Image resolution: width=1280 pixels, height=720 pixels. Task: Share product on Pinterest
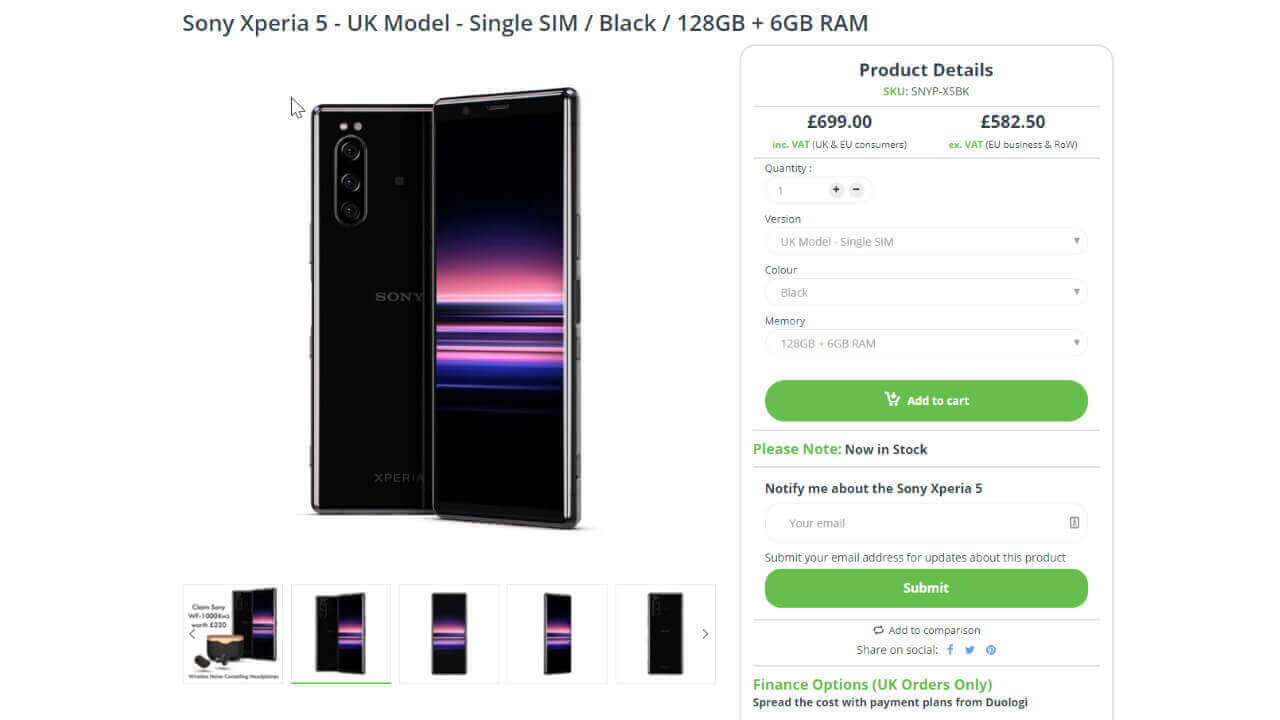click(x=991, y=650)
